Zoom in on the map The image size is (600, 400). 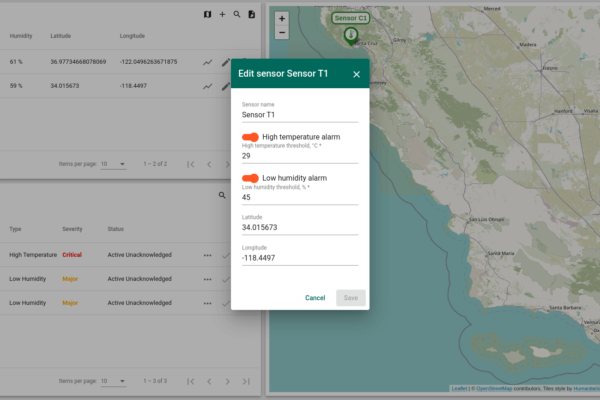(282, 18)
